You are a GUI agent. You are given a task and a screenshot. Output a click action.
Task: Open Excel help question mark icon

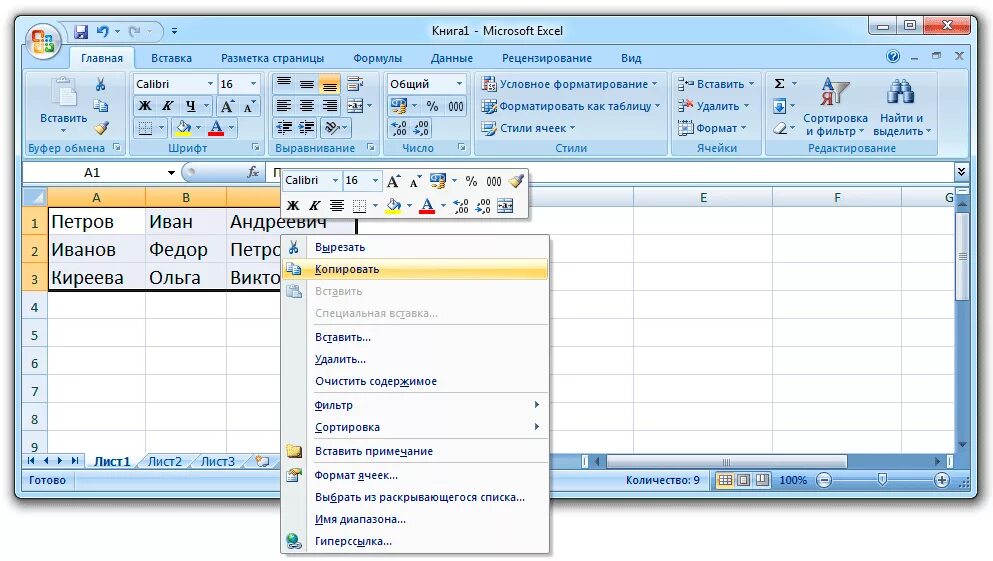pos(893,56)
